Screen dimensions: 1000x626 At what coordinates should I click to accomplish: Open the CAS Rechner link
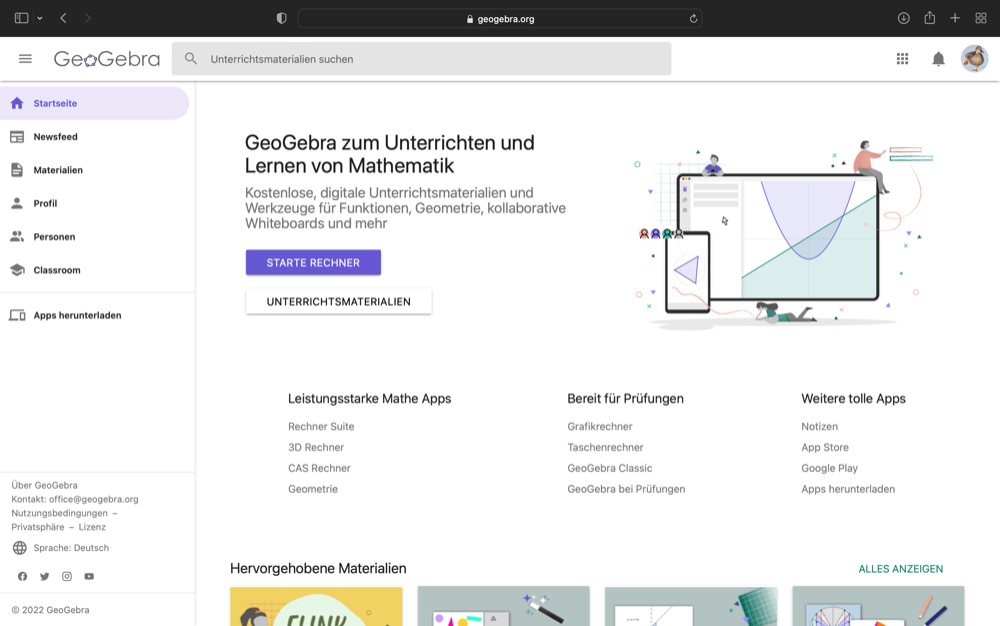(x=319, y=468)
